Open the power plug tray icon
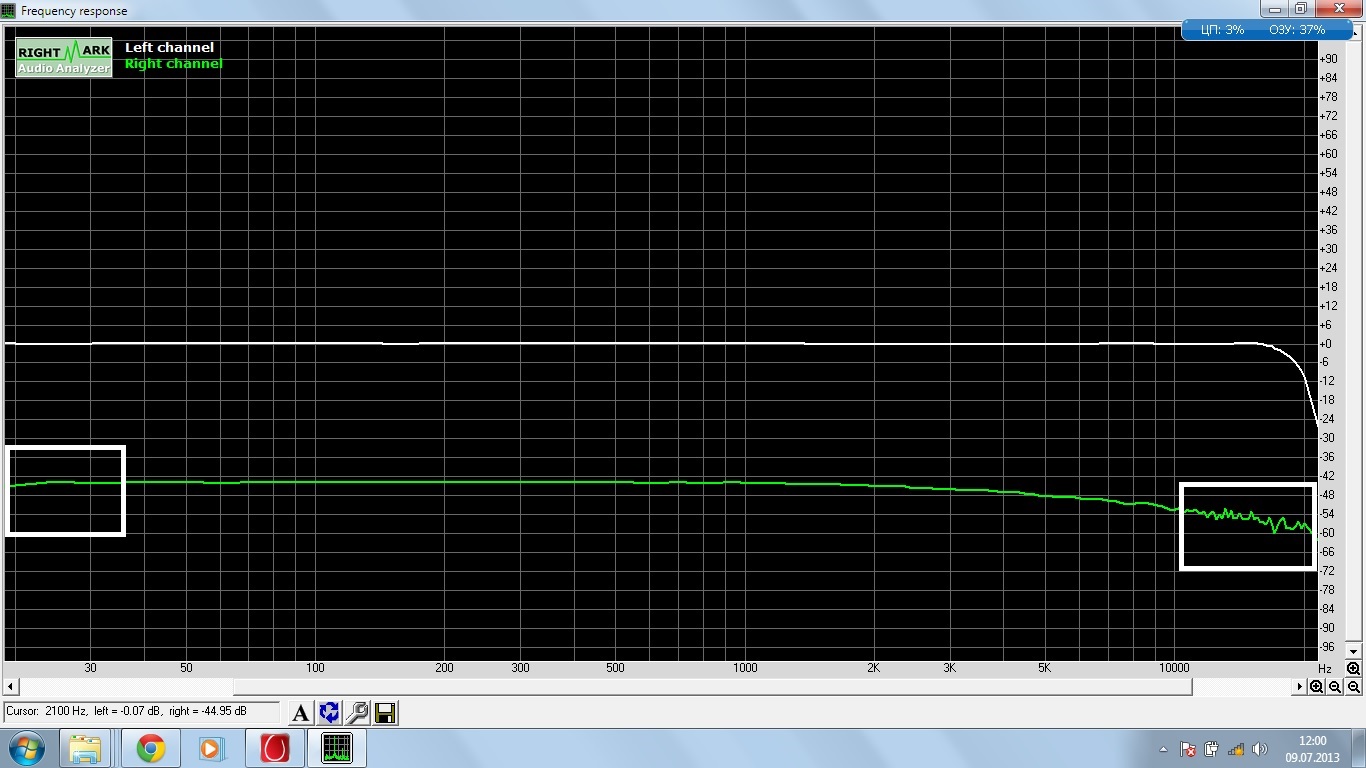This screenshot has width=1366, height=768. 1212,749
